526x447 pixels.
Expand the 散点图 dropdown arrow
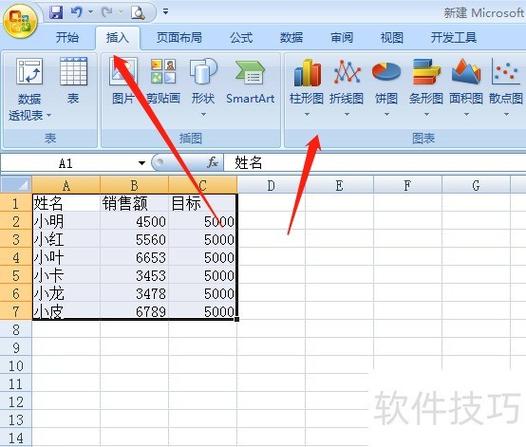[x=506, y=115]
